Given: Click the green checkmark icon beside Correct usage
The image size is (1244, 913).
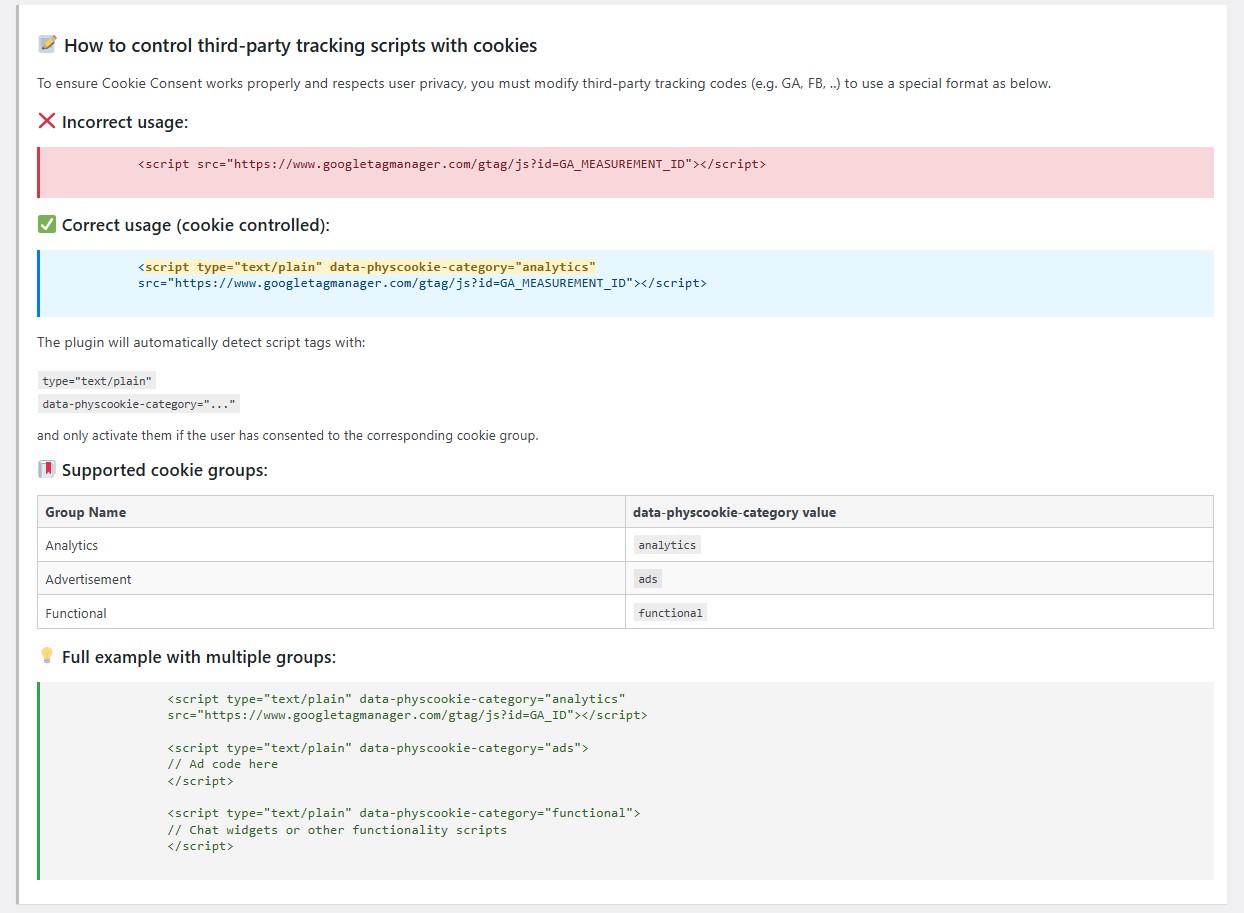Looking at the screenshot, I should [47, 224].
